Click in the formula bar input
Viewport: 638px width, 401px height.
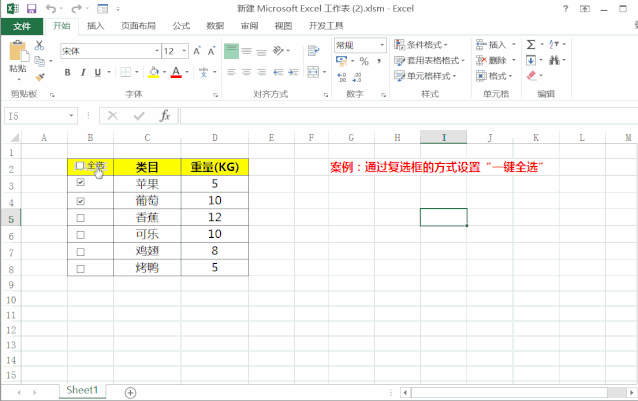point(409,116)
